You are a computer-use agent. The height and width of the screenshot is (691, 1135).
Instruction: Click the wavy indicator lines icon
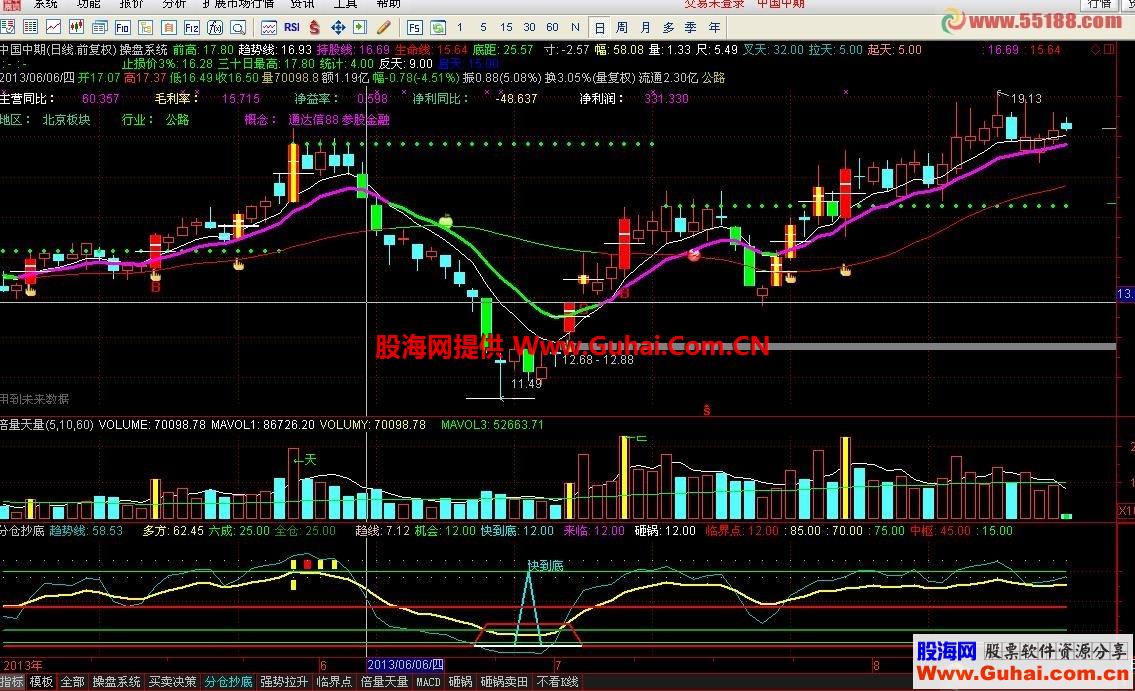pos(269,27)
